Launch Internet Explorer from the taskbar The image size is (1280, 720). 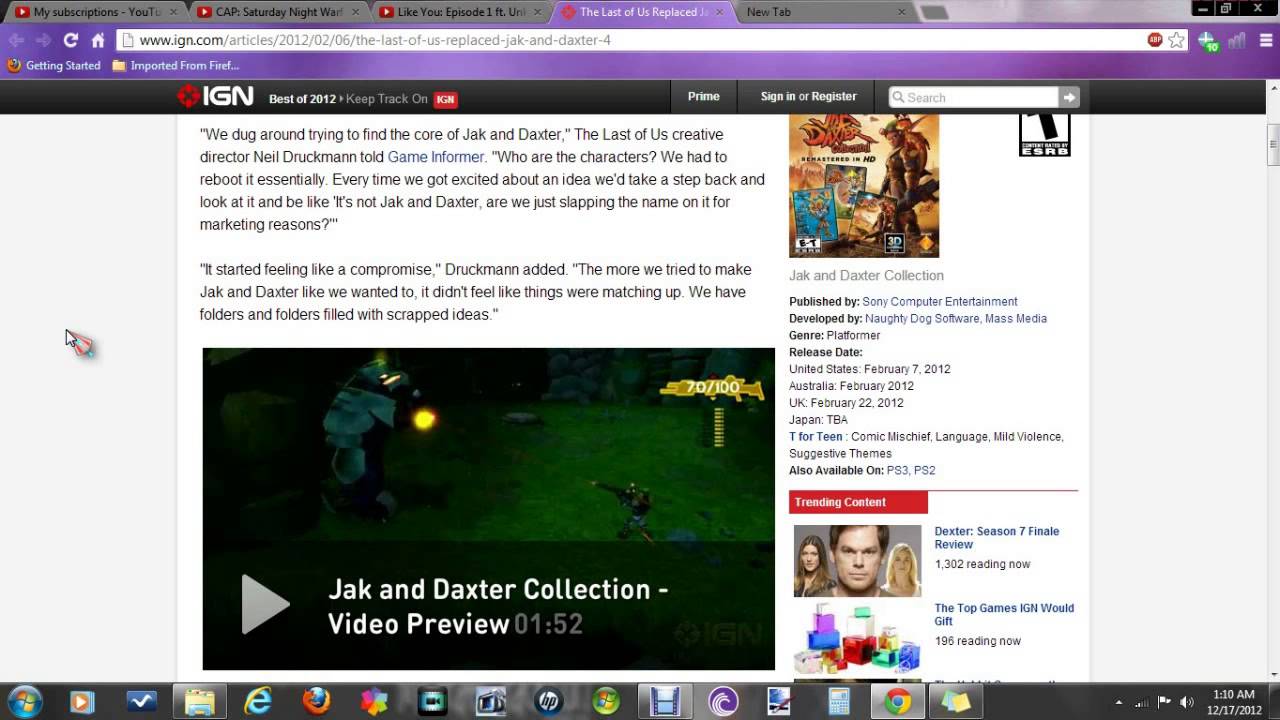point(258,702)
